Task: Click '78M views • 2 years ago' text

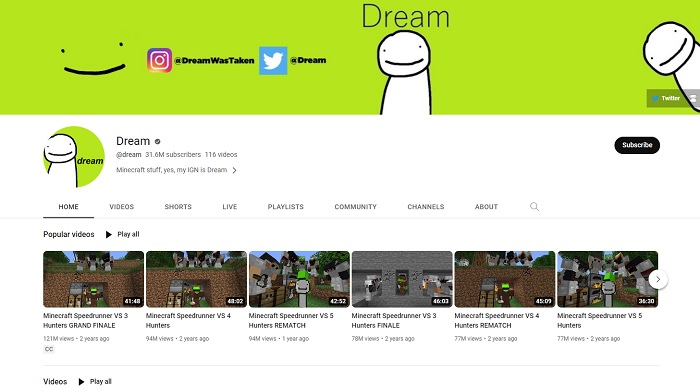Action: tap(383, 339)
